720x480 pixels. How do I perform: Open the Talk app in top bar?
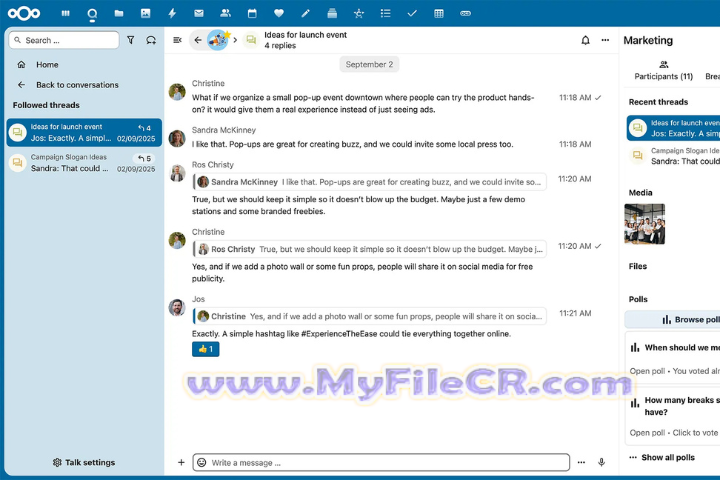tap(92, 14)
